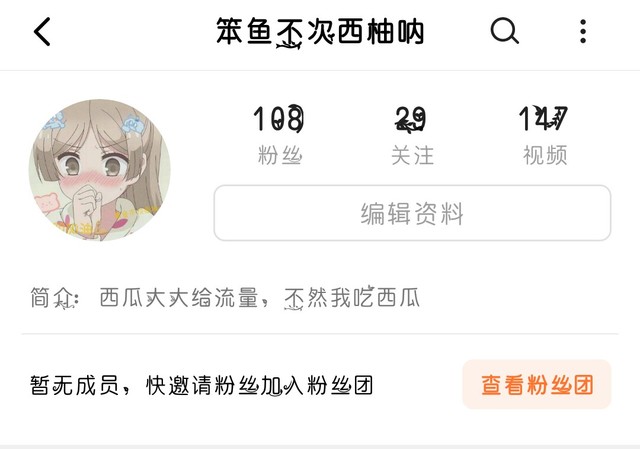Tap the 暂无成员 fan group invitation text
This screenshot has width=640, height=449.
coord(201,385)
